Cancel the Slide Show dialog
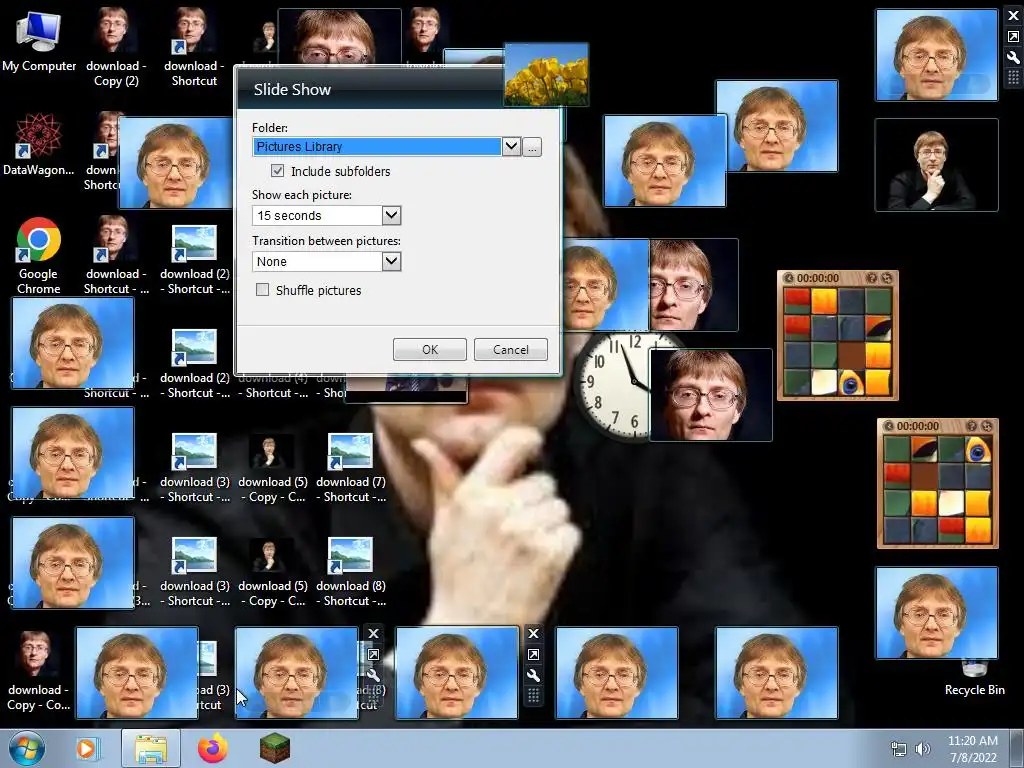 coord(511,349)
